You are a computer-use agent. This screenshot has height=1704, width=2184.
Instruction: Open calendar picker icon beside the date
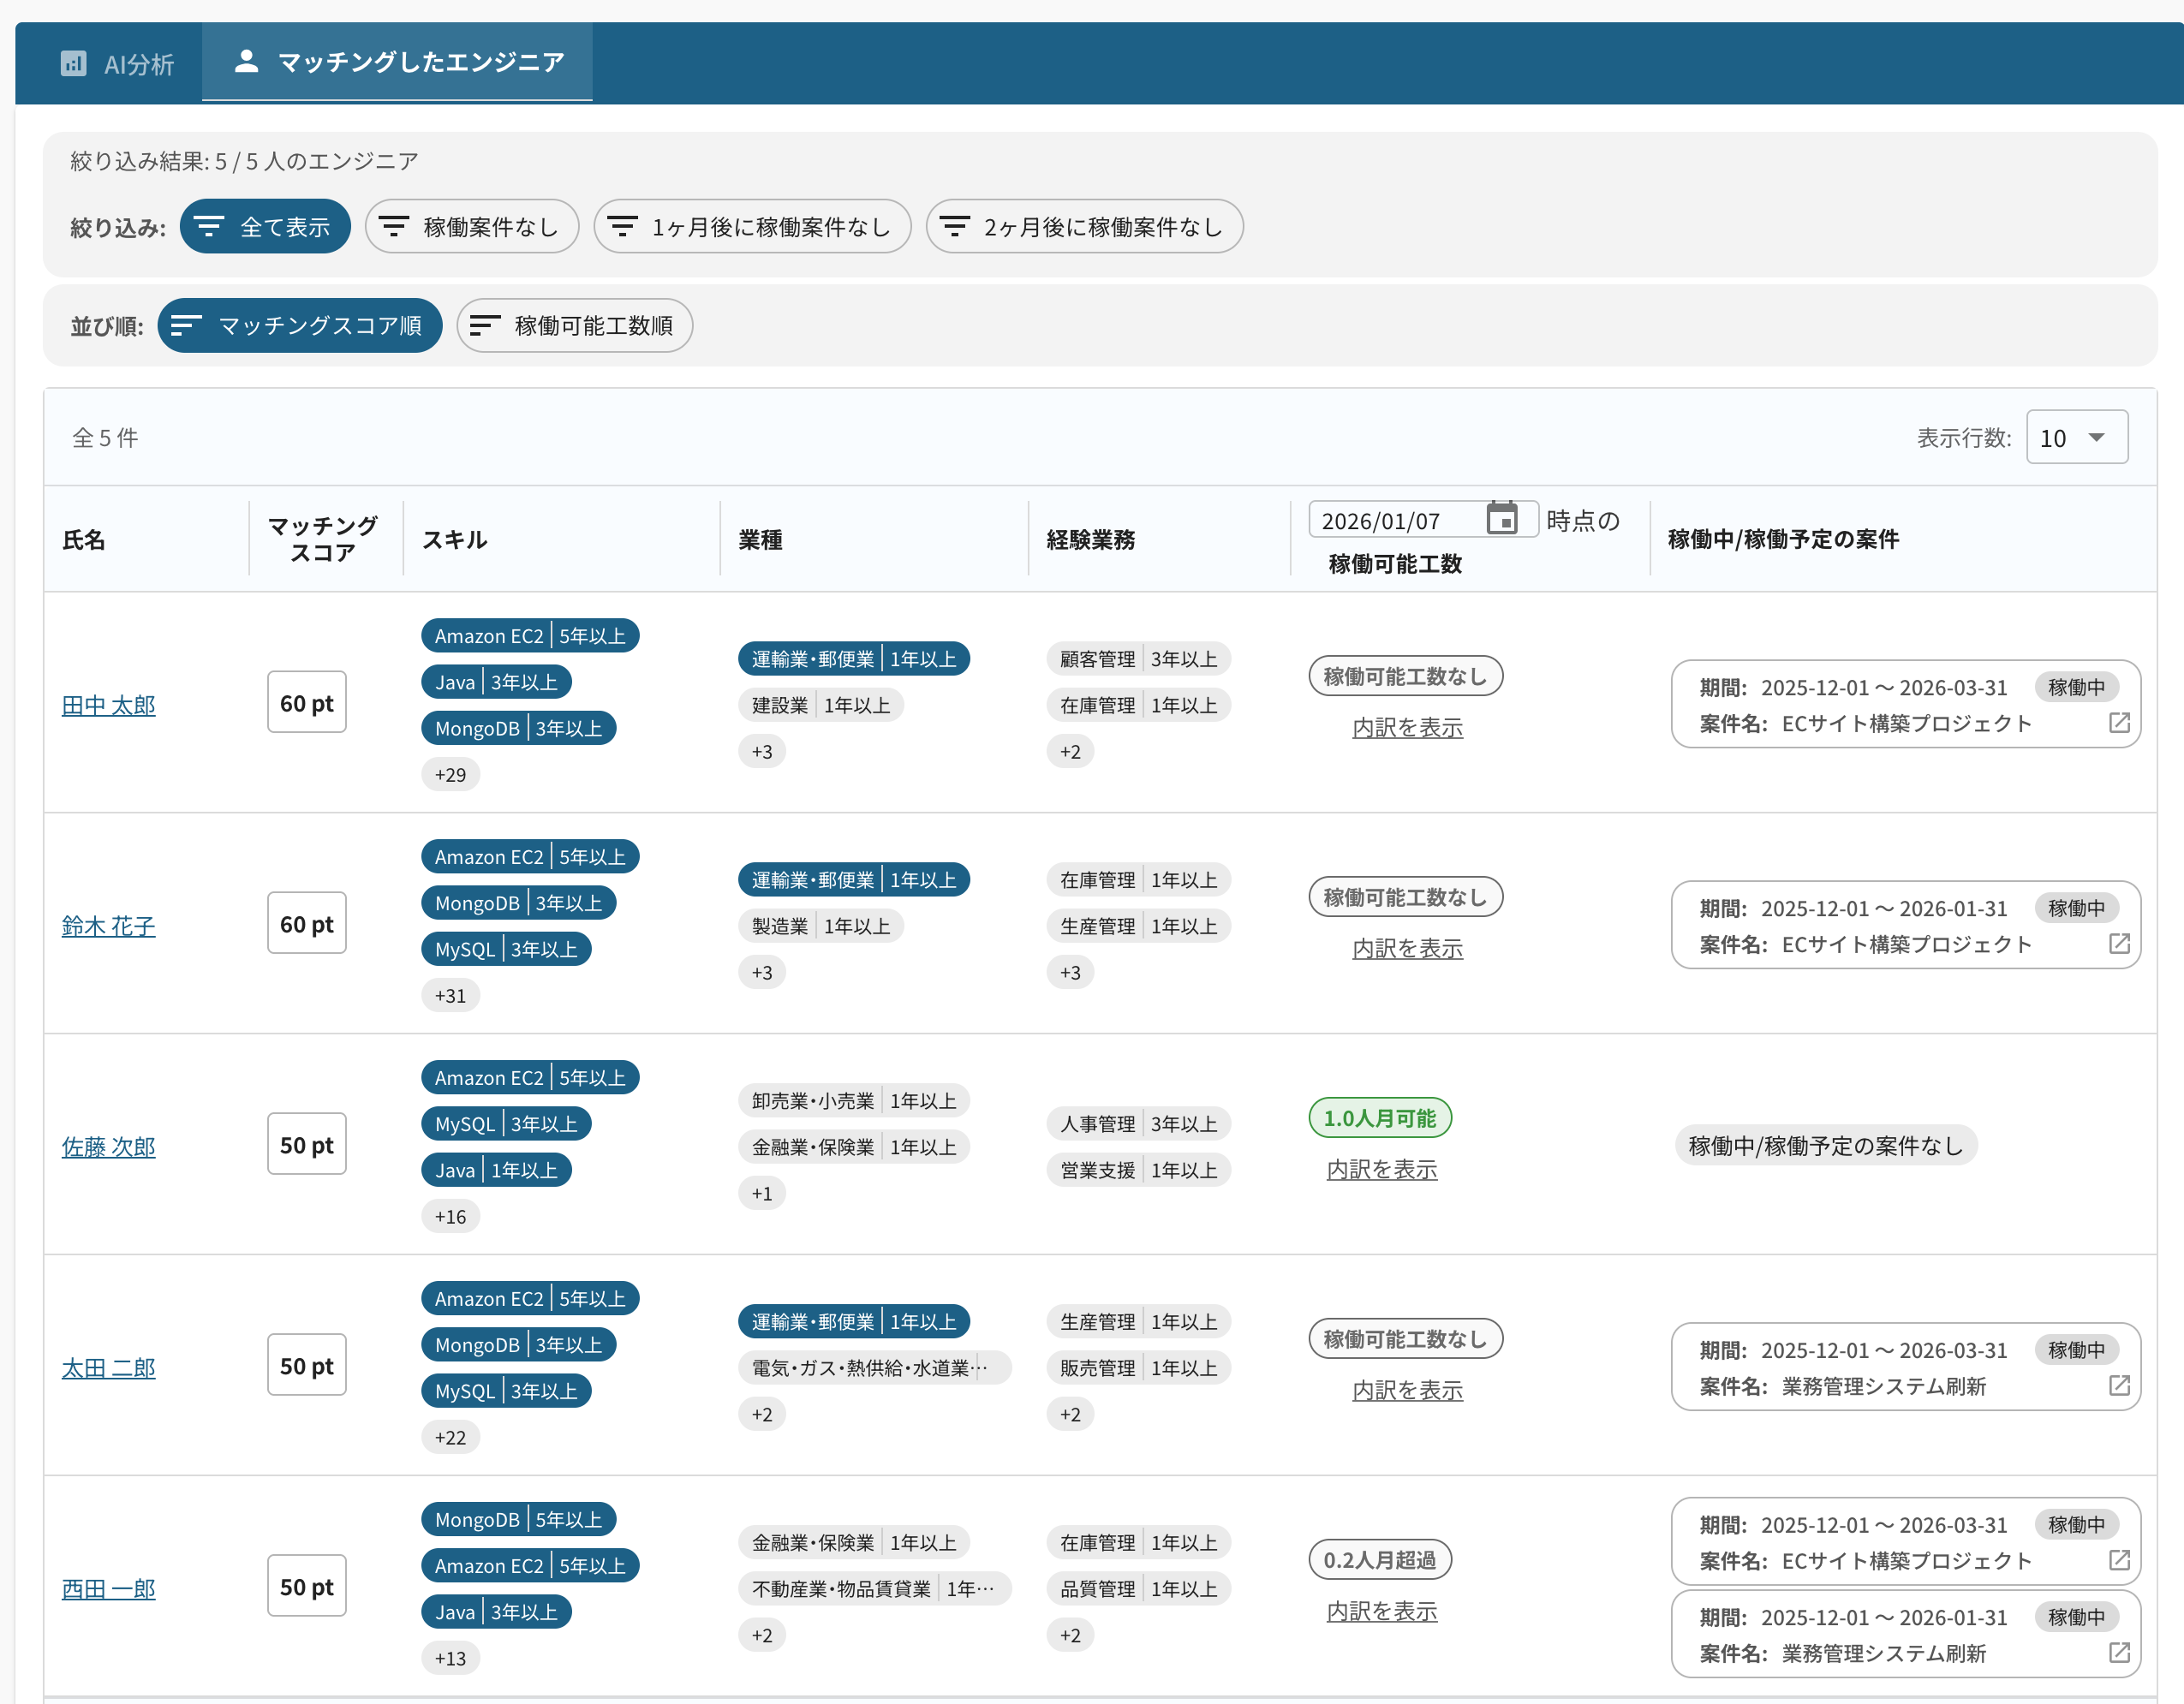1501,519
